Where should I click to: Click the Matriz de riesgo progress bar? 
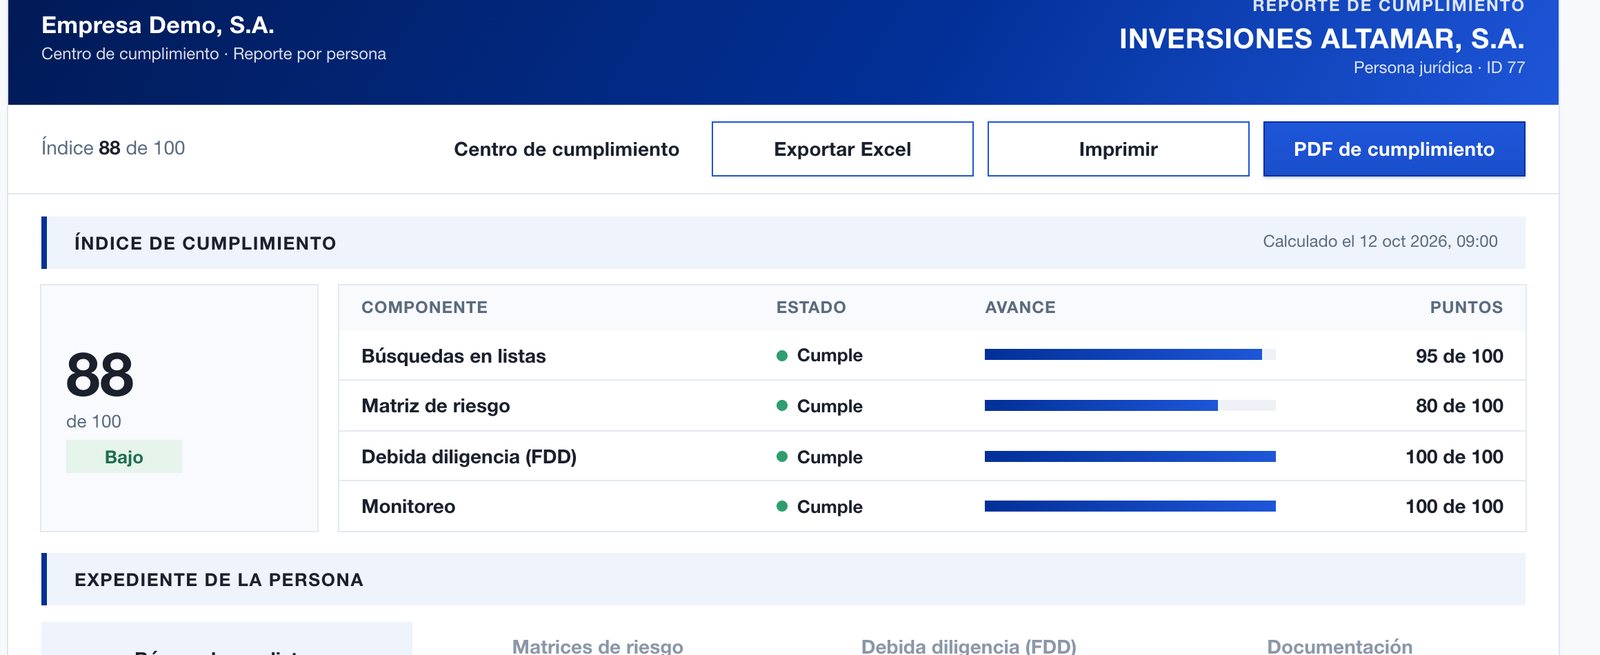pos(1130,405)
